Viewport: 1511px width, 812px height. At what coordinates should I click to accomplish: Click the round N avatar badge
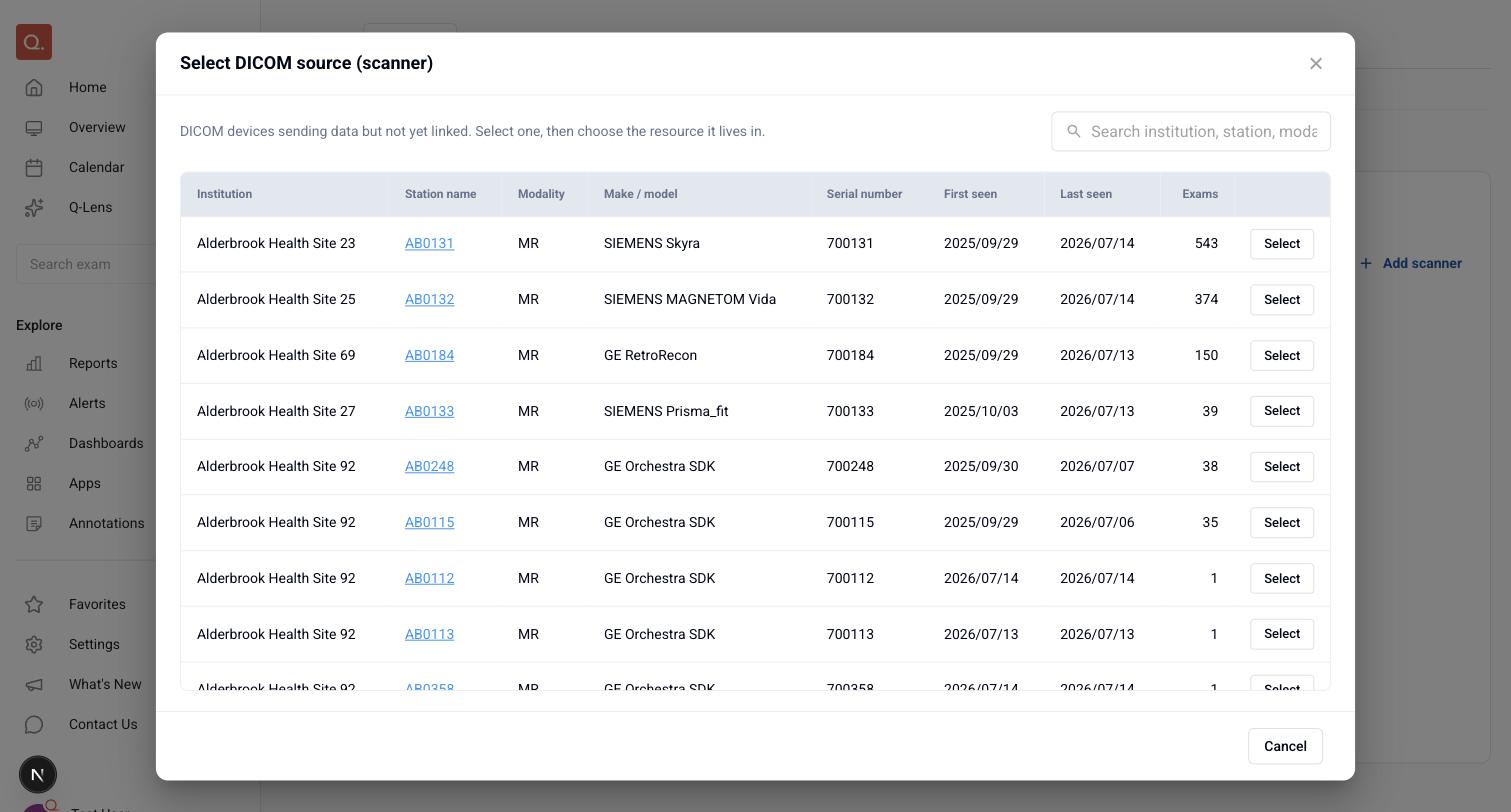click(x=38, y=774)
